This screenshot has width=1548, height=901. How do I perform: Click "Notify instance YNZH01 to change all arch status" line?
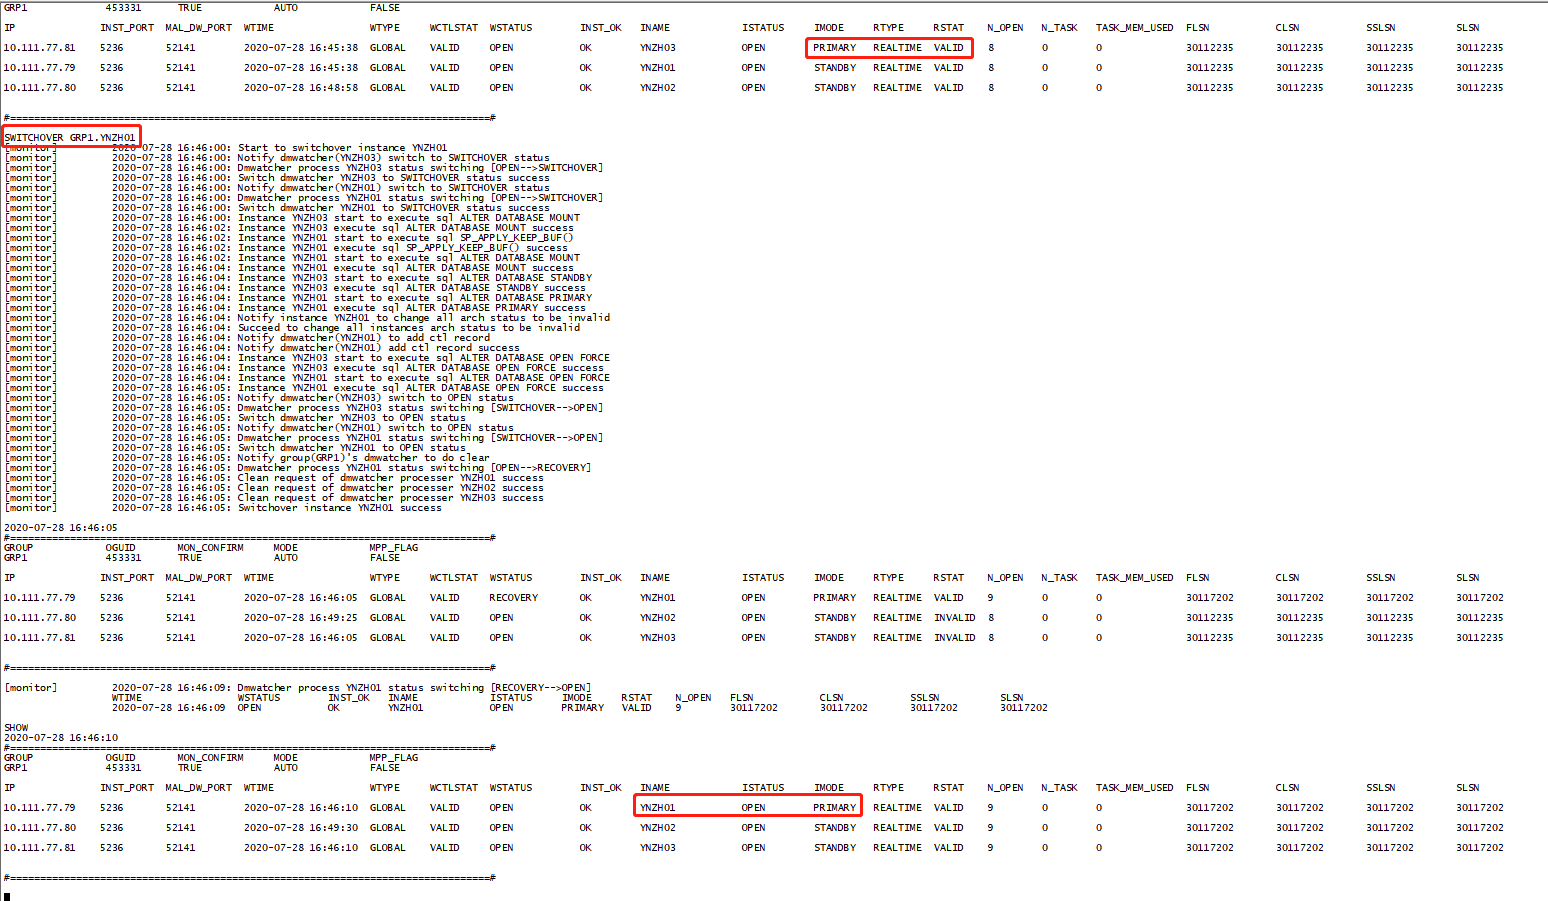click(423, 318)
